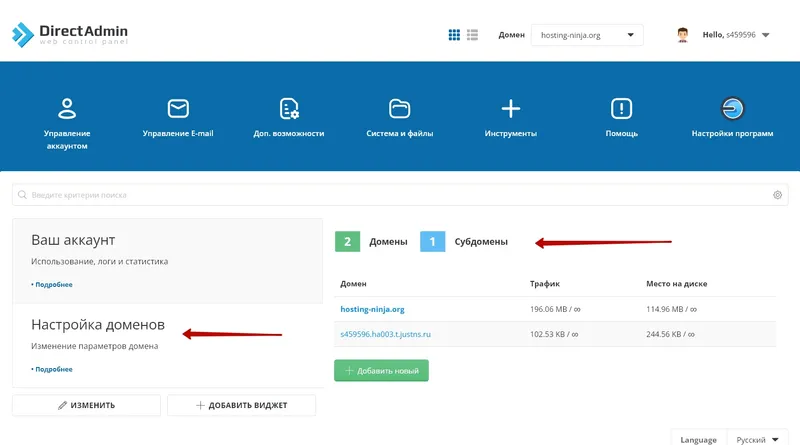This screenshot has width=800, height=445.
Task: Click the DirectAdmin logo
Action: 70,34
